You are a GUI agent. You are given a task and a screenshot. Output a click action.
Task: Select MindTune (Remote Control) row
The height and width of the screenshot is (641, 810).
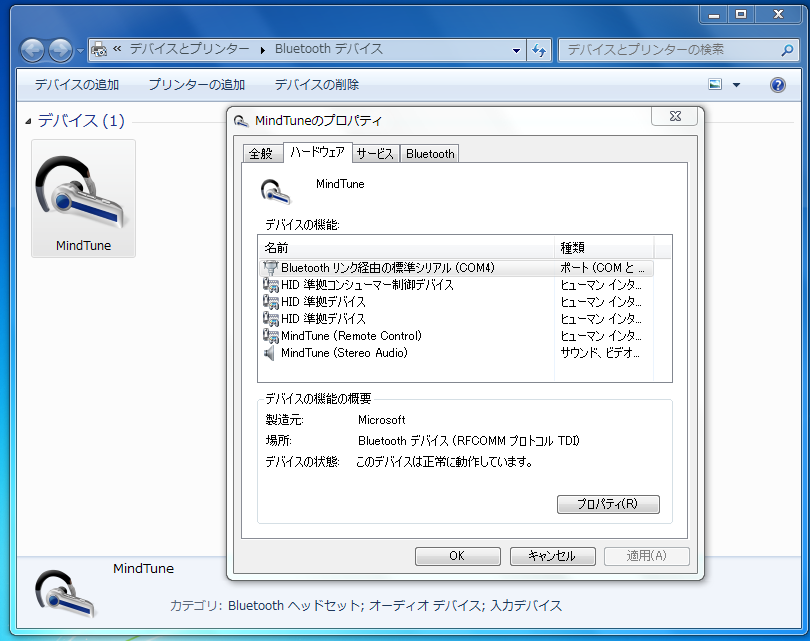(x=457, y=336)
